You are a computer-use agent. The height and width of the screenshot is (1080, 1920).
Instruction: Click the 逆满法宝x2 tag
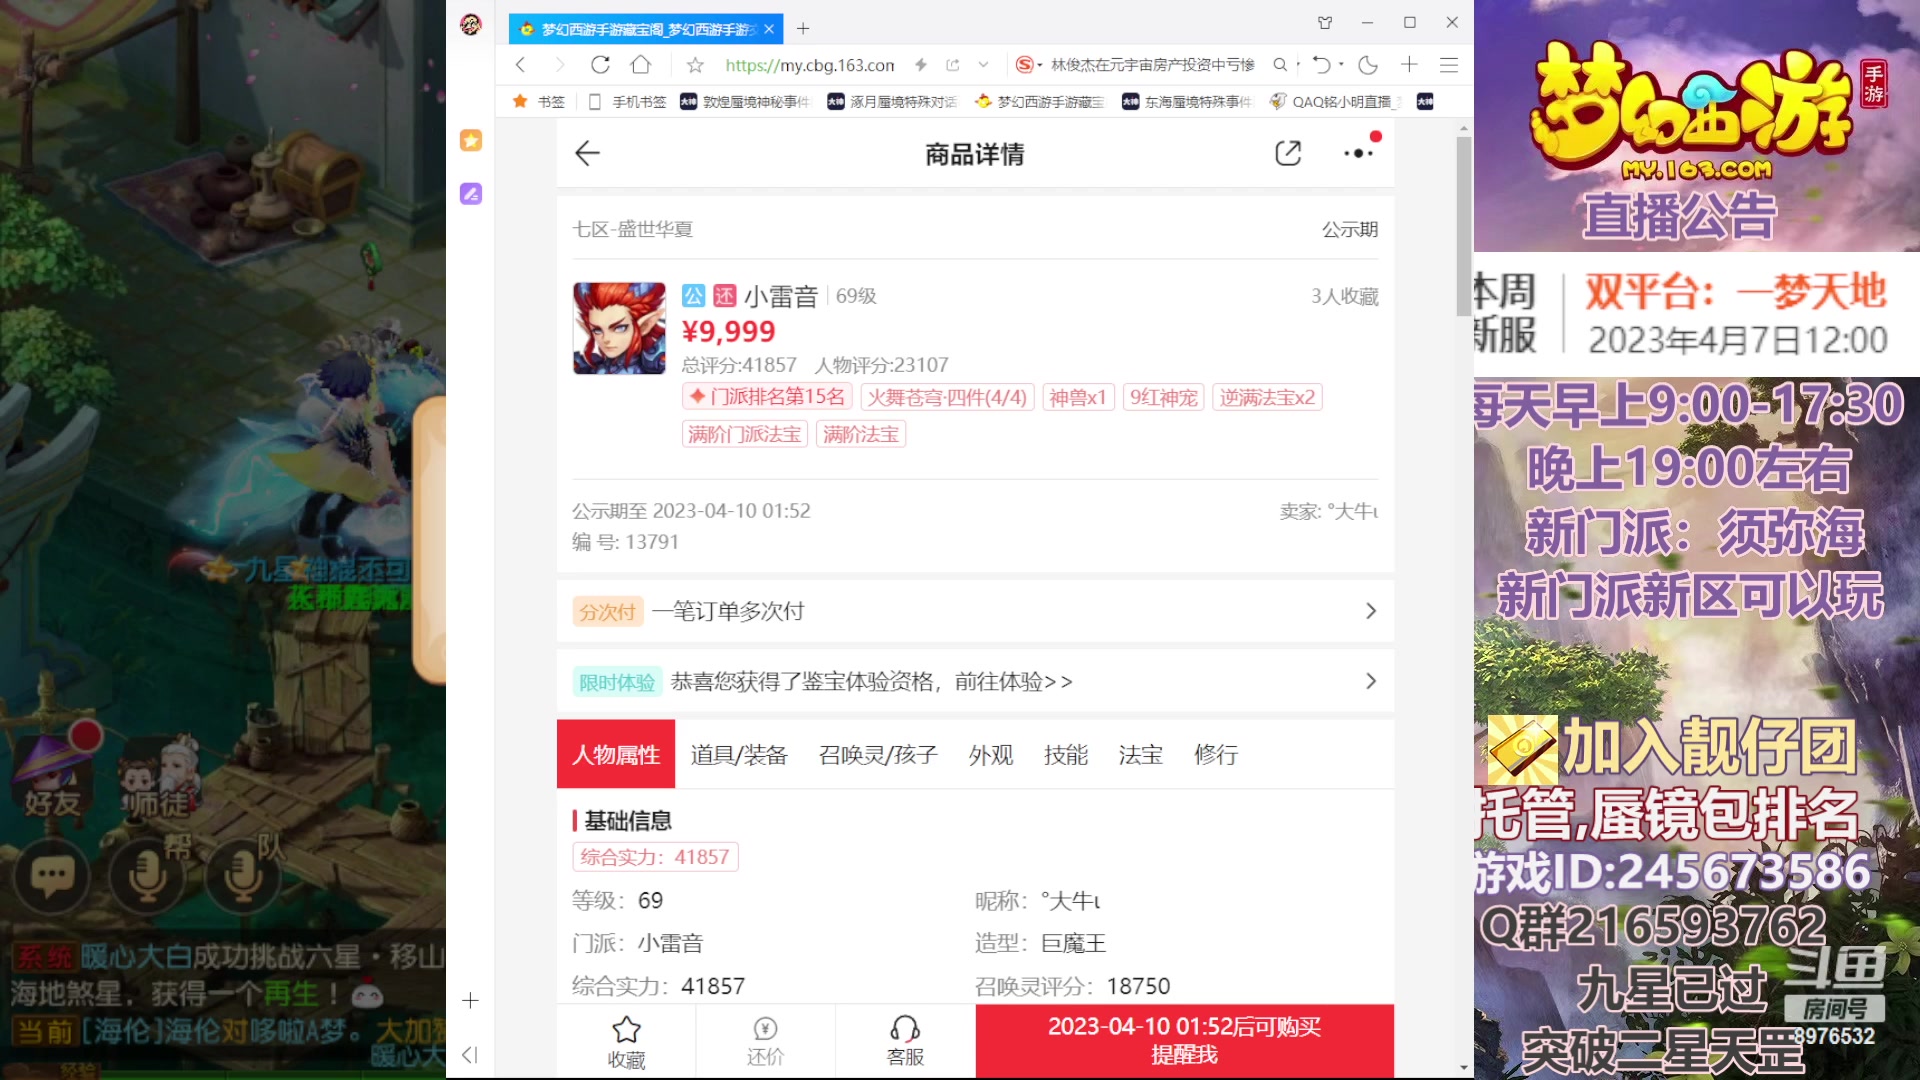[1267, 397]
